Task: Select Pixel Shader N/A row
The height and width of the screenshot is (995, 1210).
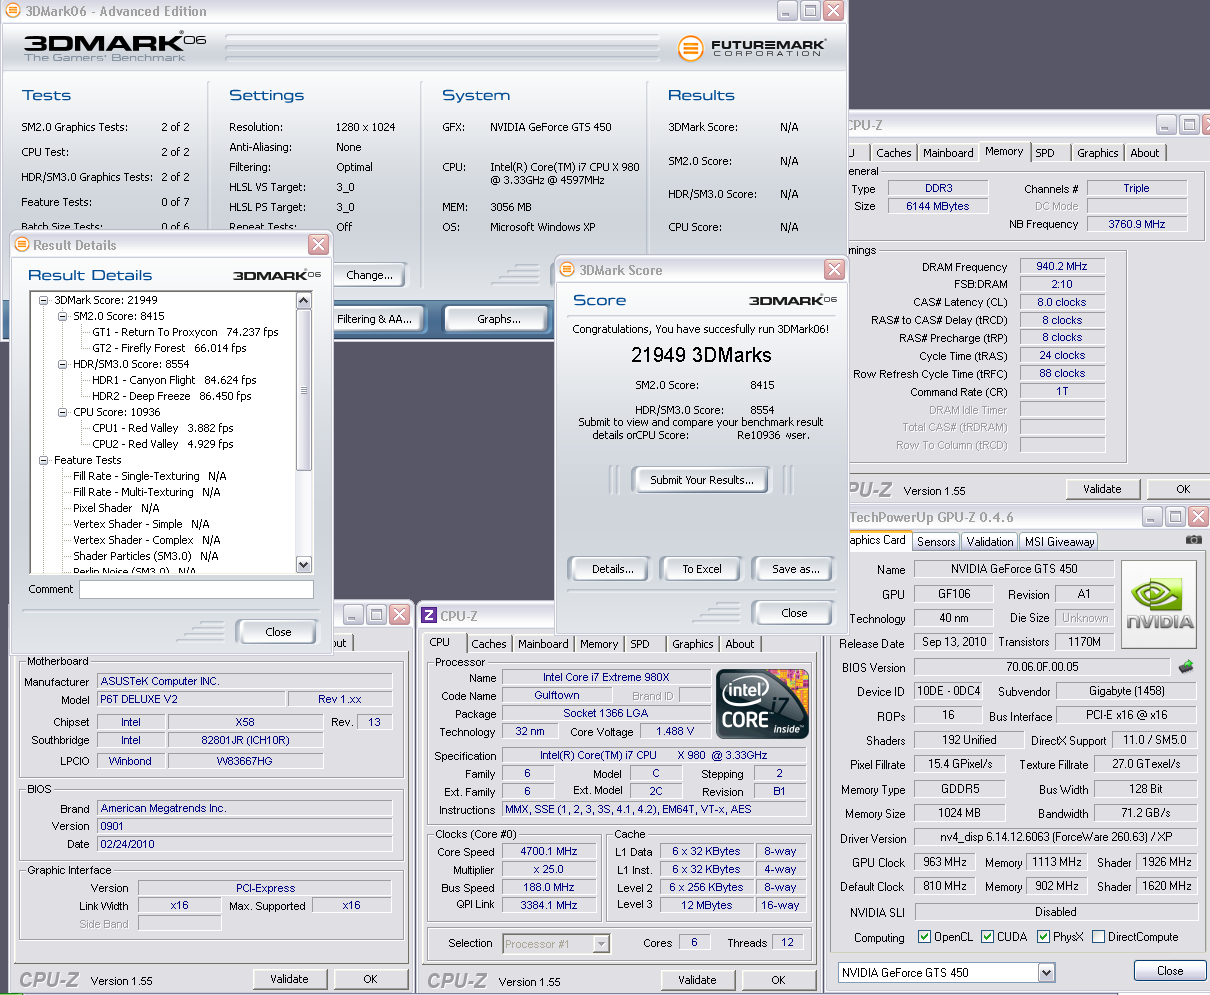Action: click(x=116, y=508)
